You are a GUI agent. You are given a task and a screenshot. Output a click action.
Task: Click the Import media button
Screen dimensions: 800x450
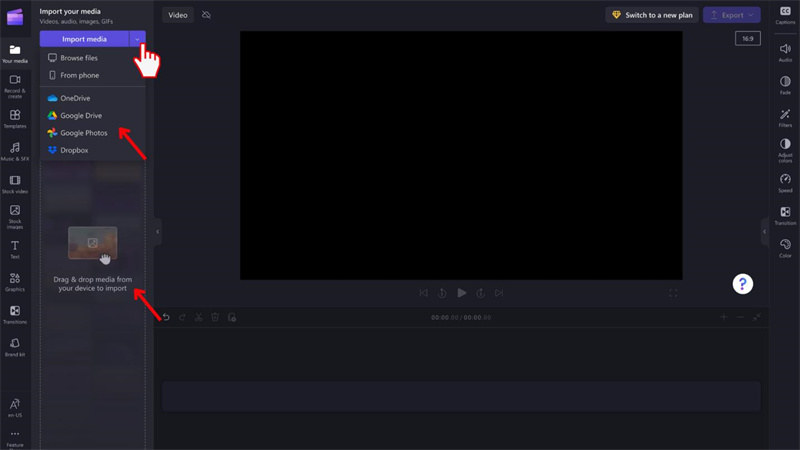[x=84, y=39]
